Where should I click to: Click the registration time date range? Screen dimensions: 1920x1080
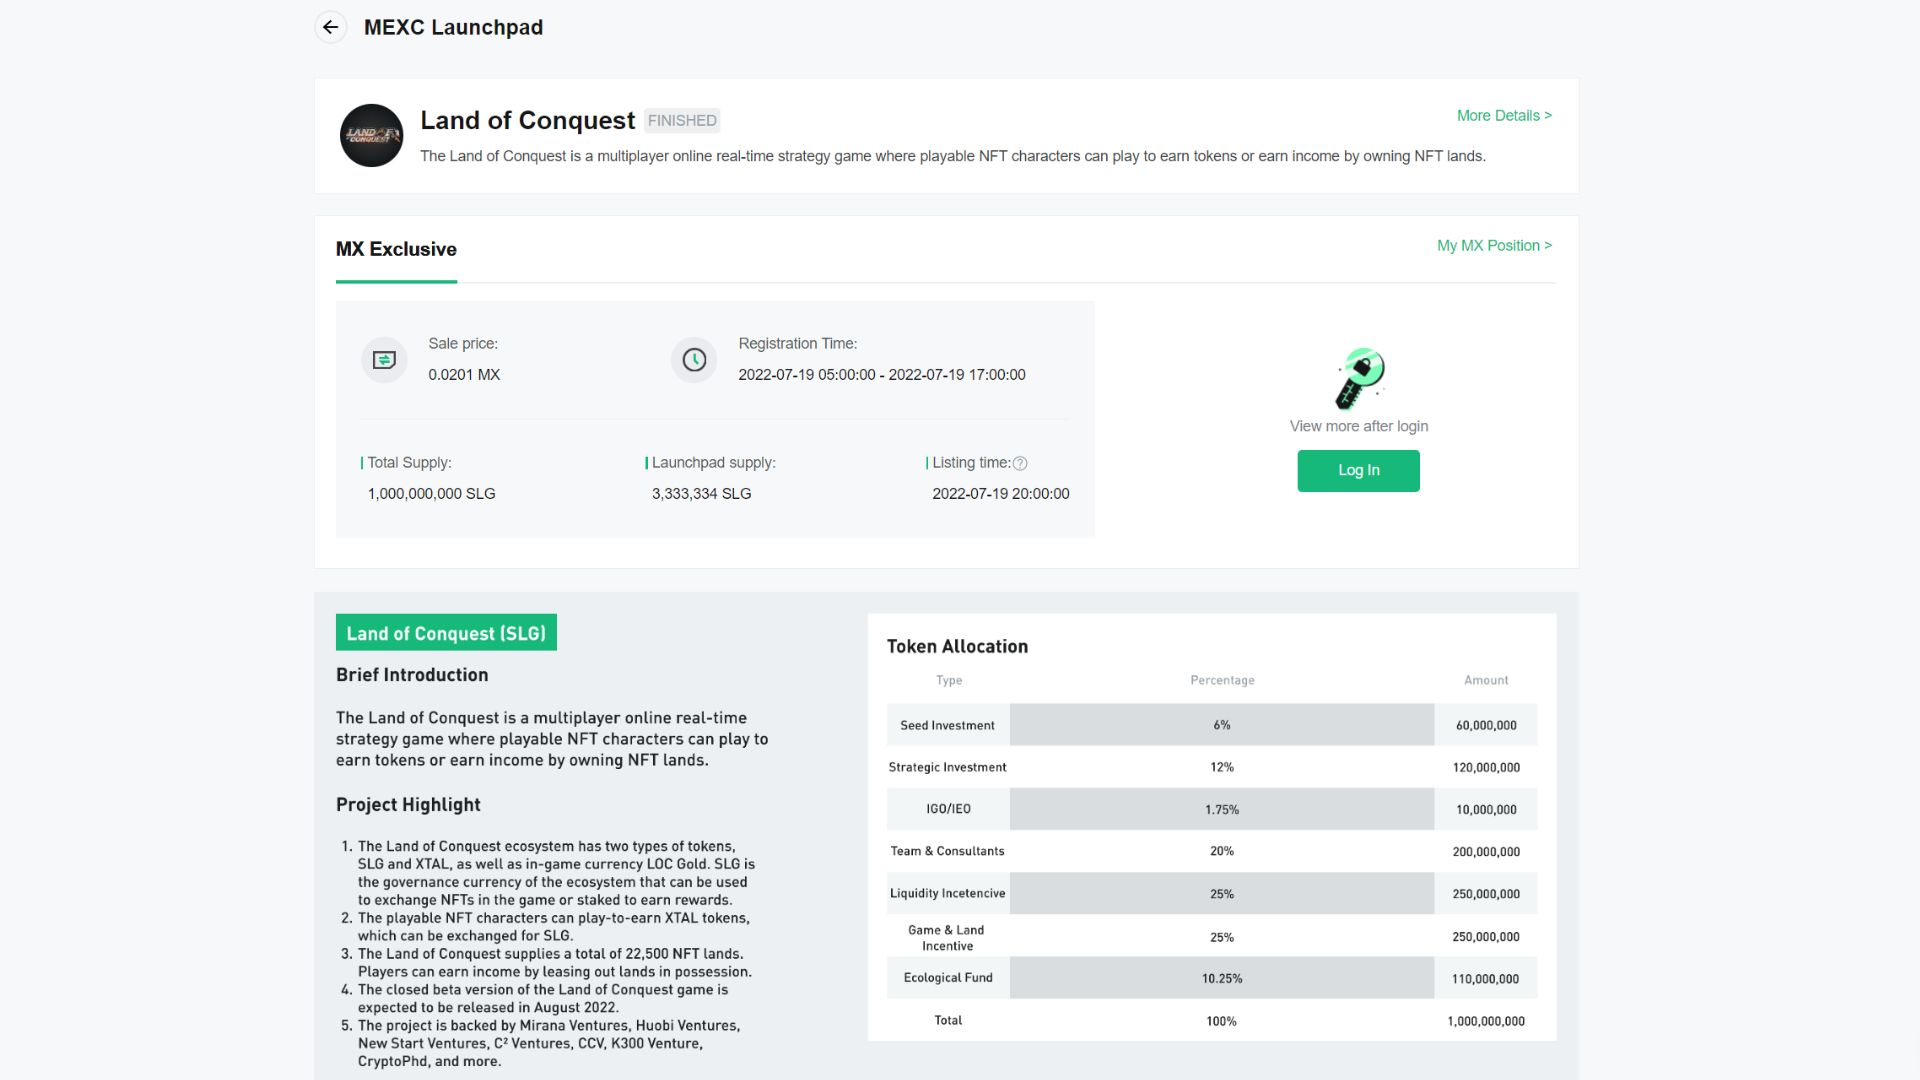[x=881, y=375]
